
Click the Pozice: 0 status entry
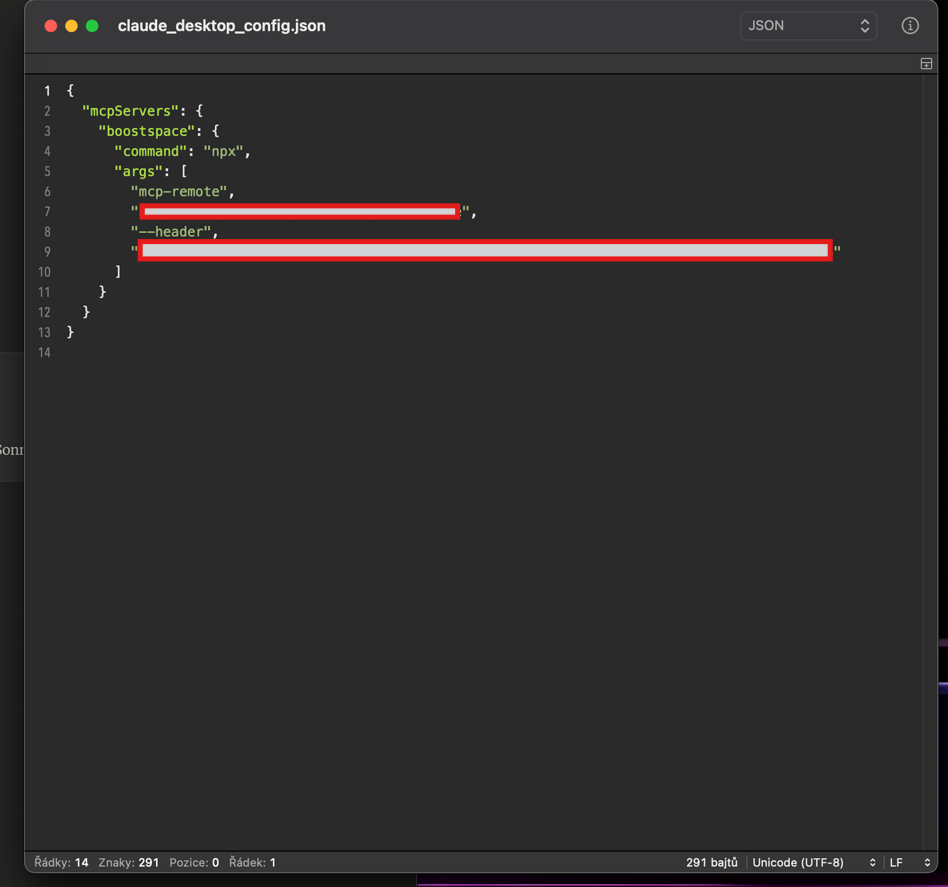point(194,862)
